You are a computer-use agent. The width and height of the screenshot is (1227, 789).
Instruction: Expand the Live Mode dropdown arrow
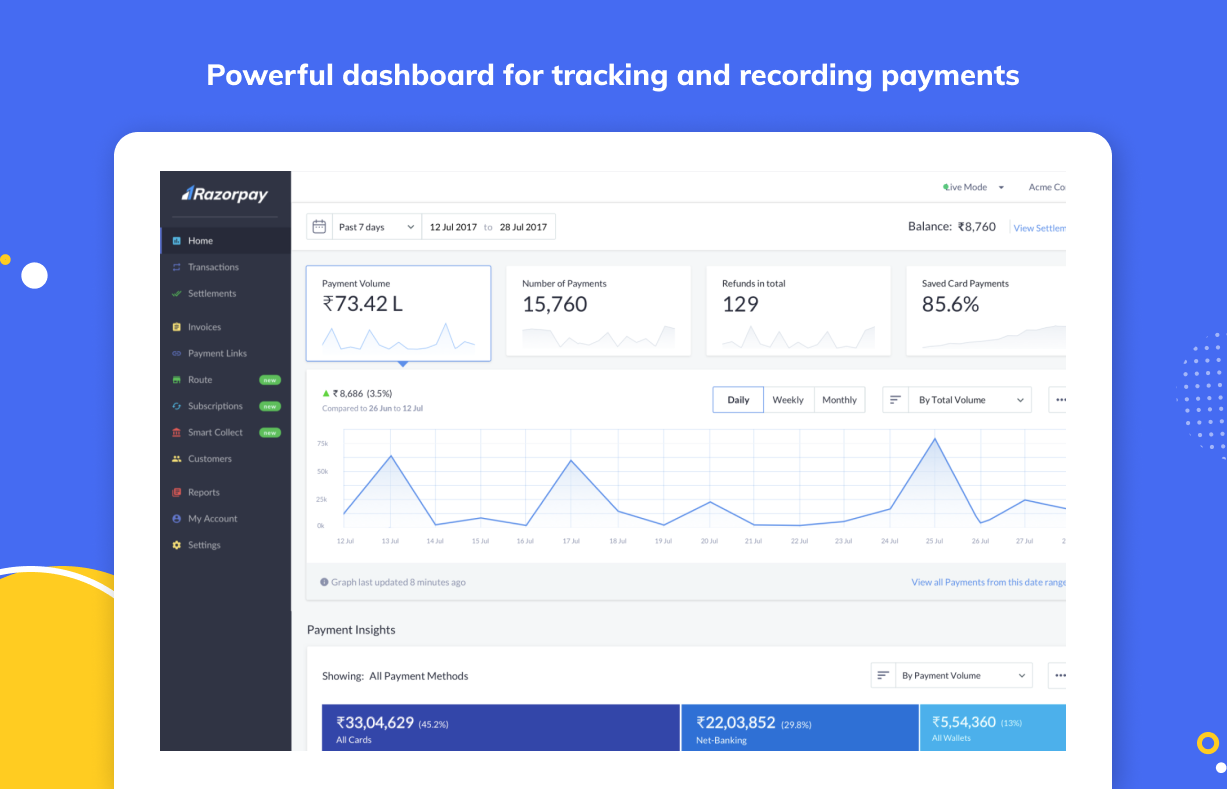pos(1001,187)
